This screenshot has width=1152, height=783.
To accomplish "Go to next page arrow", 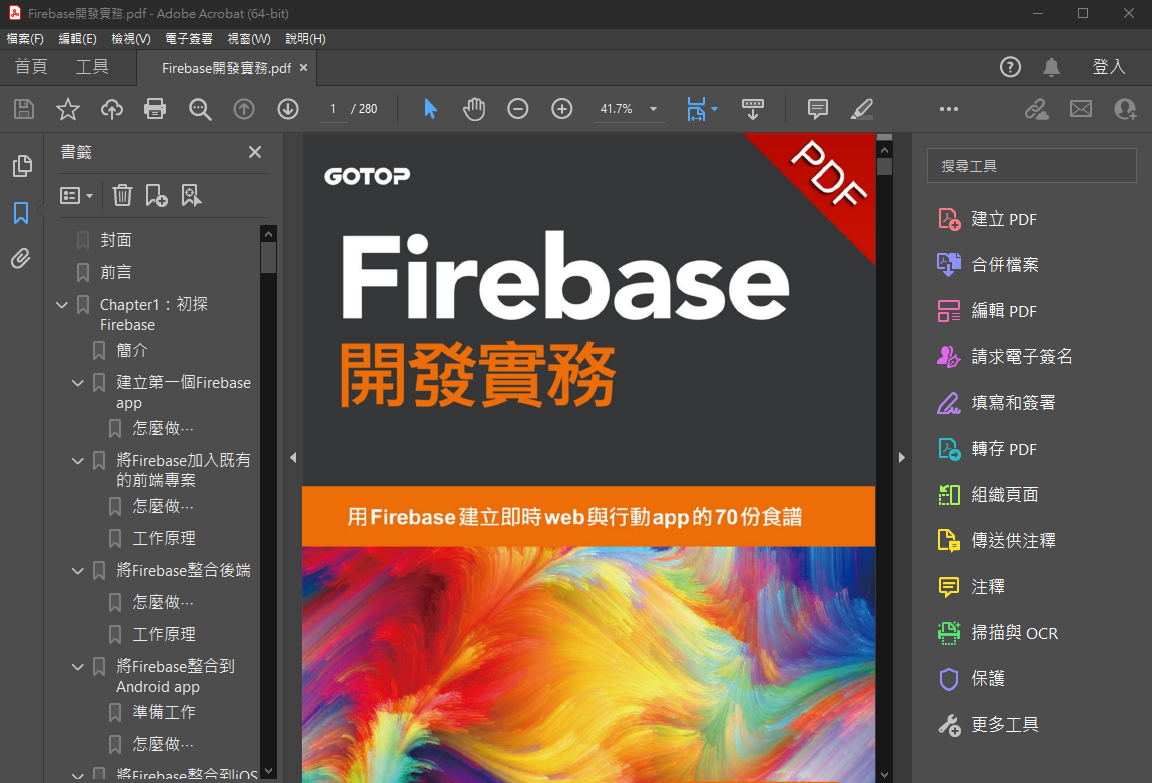I will pyautogui.click(x=288, y=109).
